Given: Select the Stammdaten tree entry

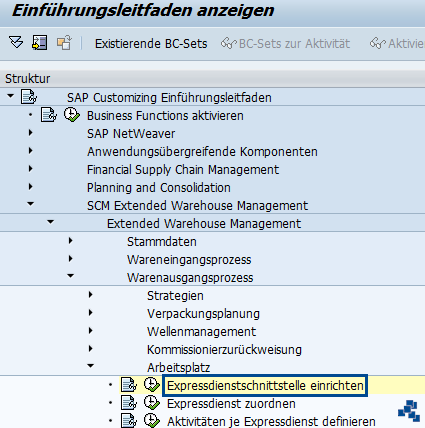Looking at the screenshot, I should (162, 242).
